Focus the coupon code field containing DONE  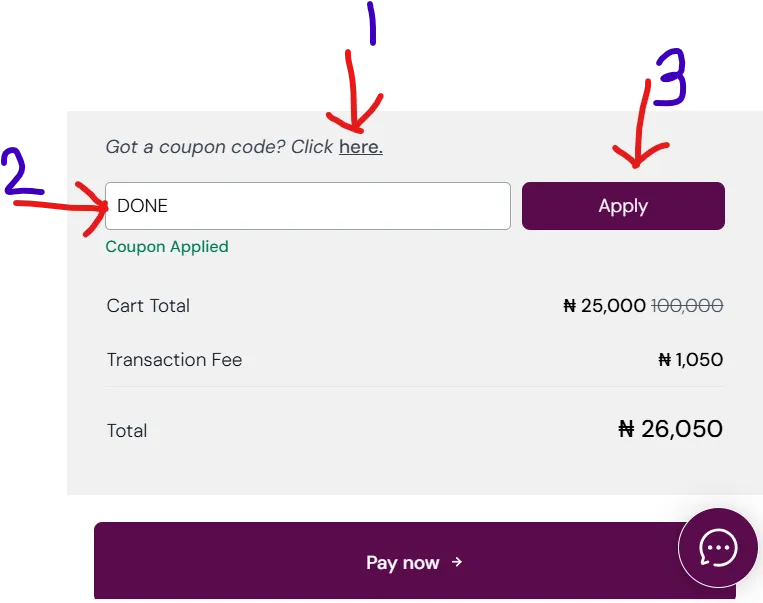point(308,206)
